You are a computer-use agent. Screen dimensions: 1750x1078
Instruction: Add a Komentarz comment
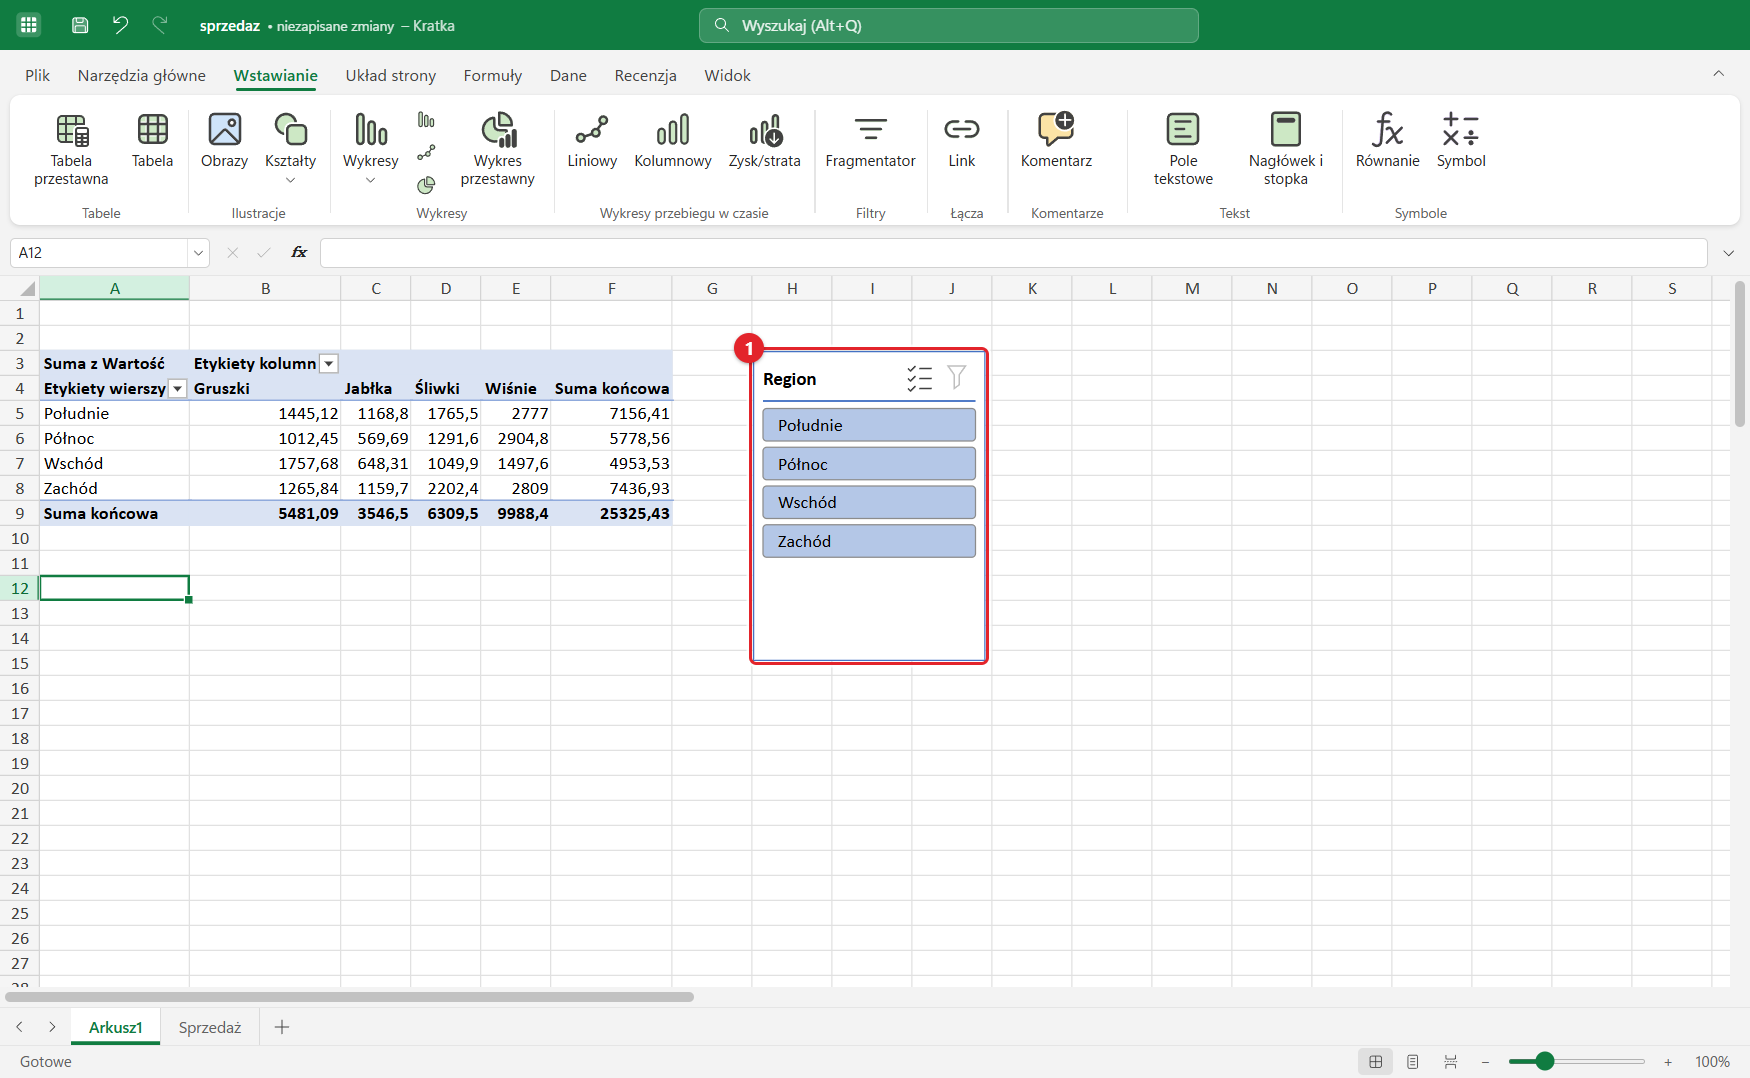tap(1056, 141)
